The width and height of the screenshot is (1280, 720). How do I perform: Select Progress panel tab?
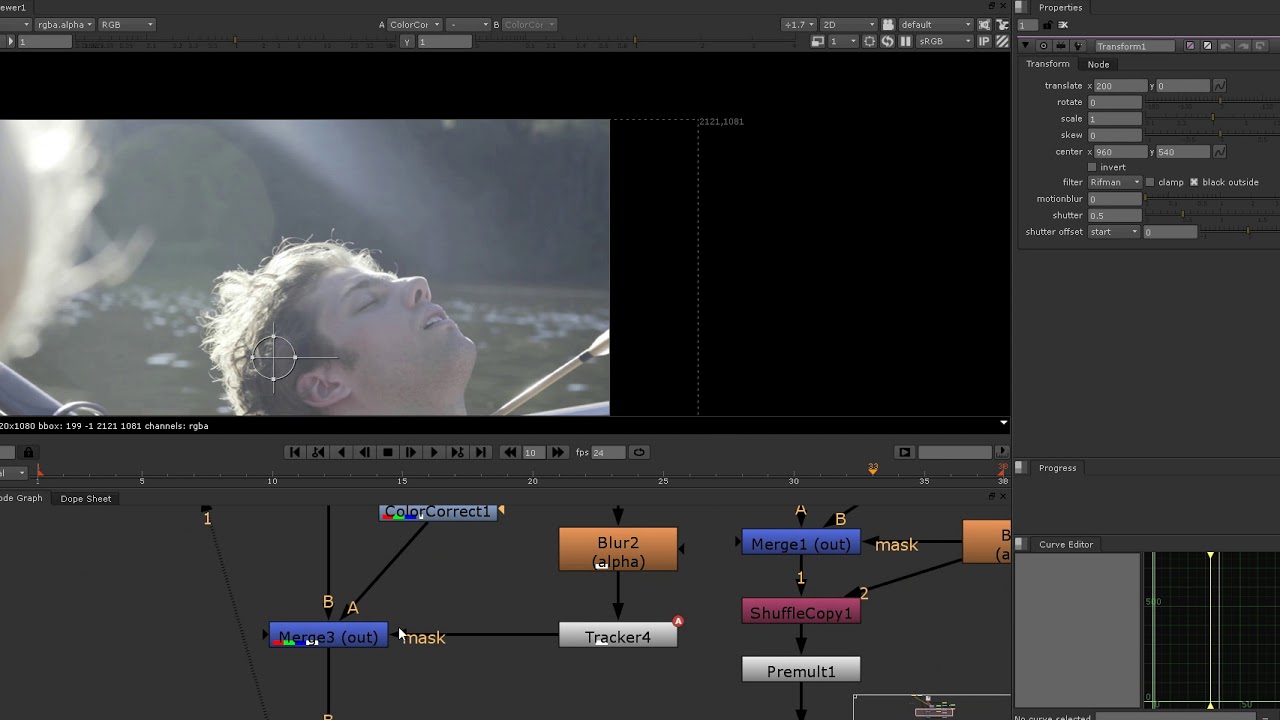tap(1057, 468)
